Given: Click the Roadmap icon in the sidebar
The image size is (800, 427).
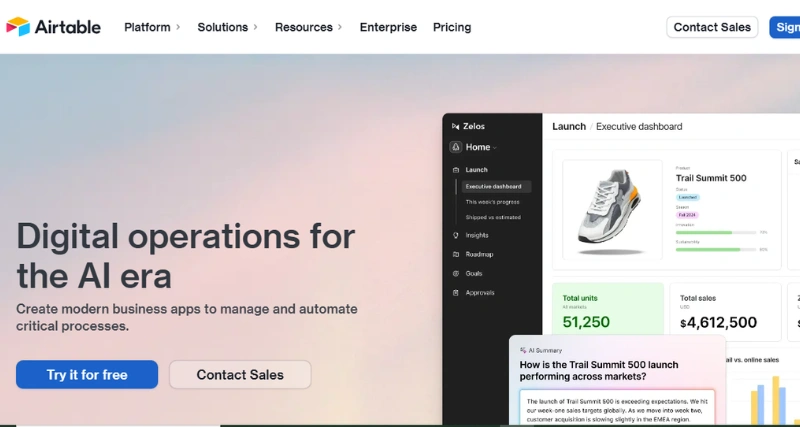Looking at the screenshot, I should (x=456, y=254).
